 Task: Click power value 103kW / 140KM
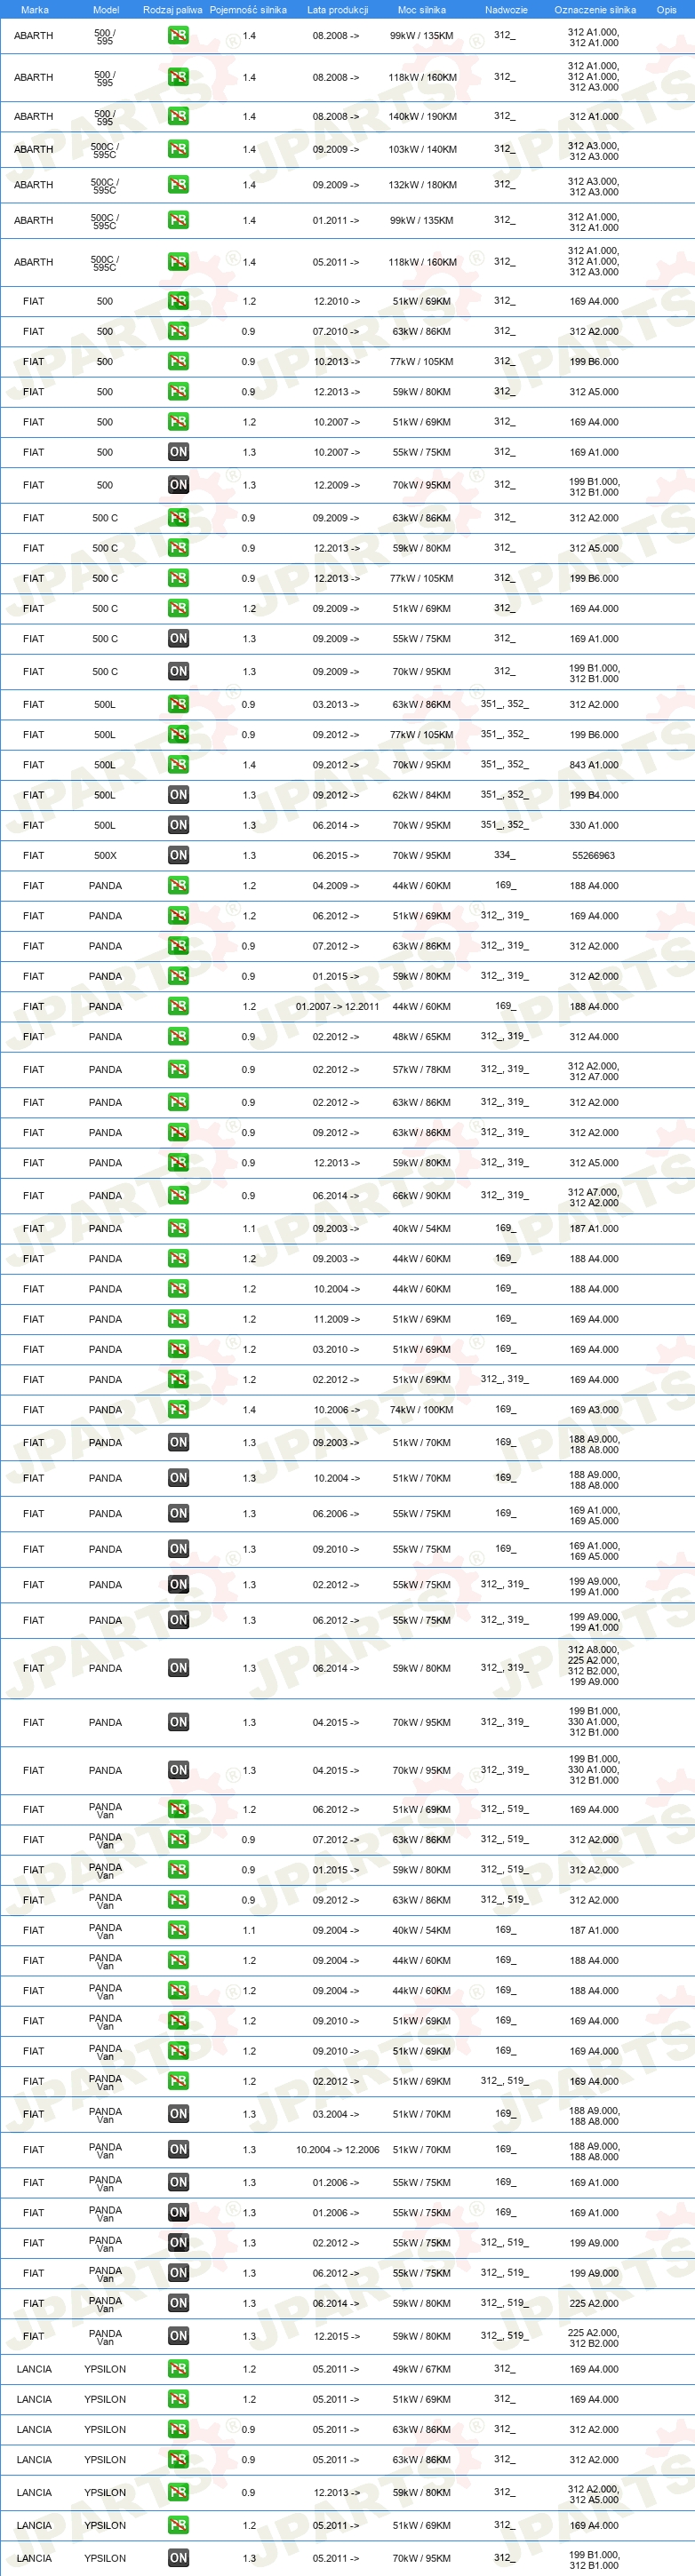[x=422, y=150]
